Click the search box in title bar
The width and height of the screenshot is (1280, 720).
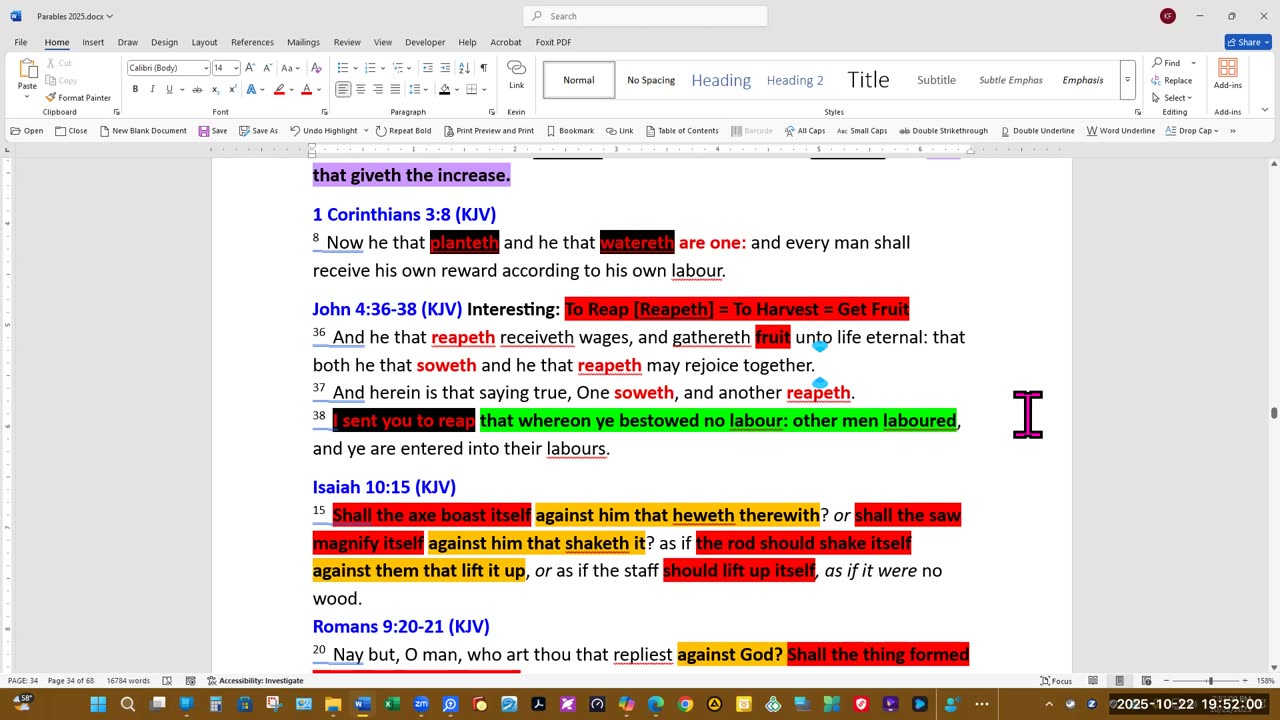[x=645, y=16]
